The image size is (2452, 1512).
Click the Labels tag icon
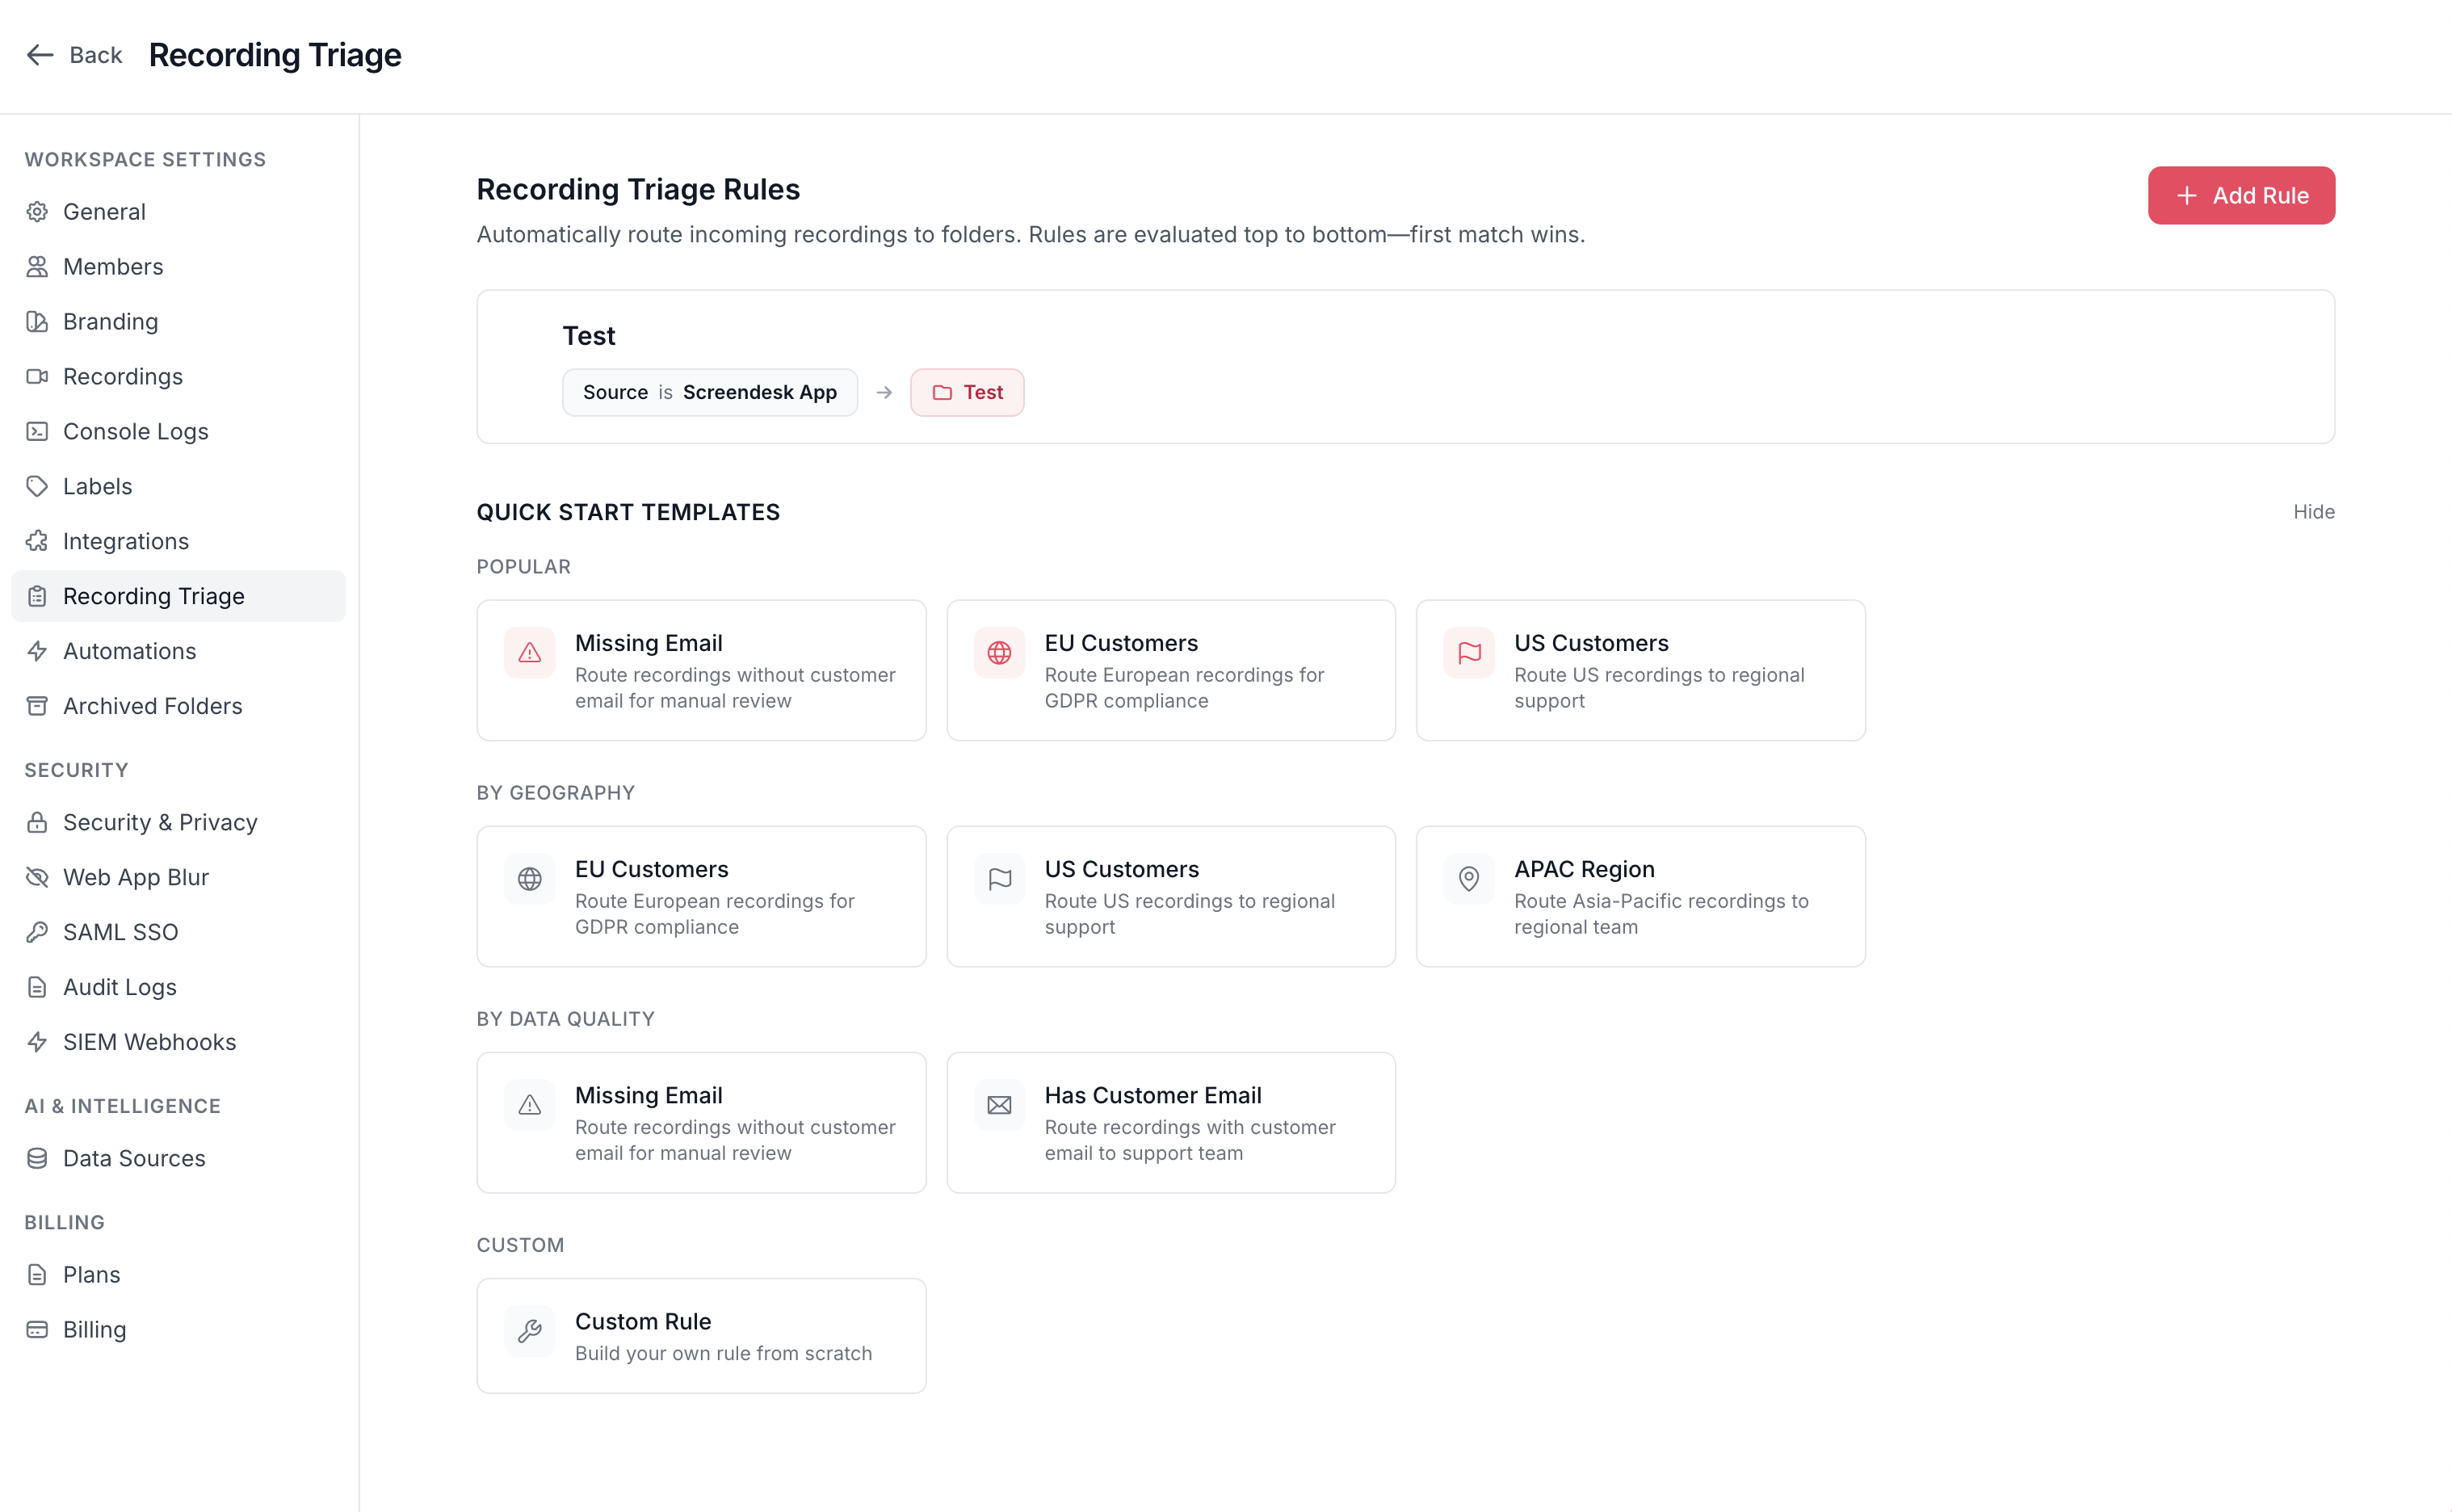pos(37,486)
